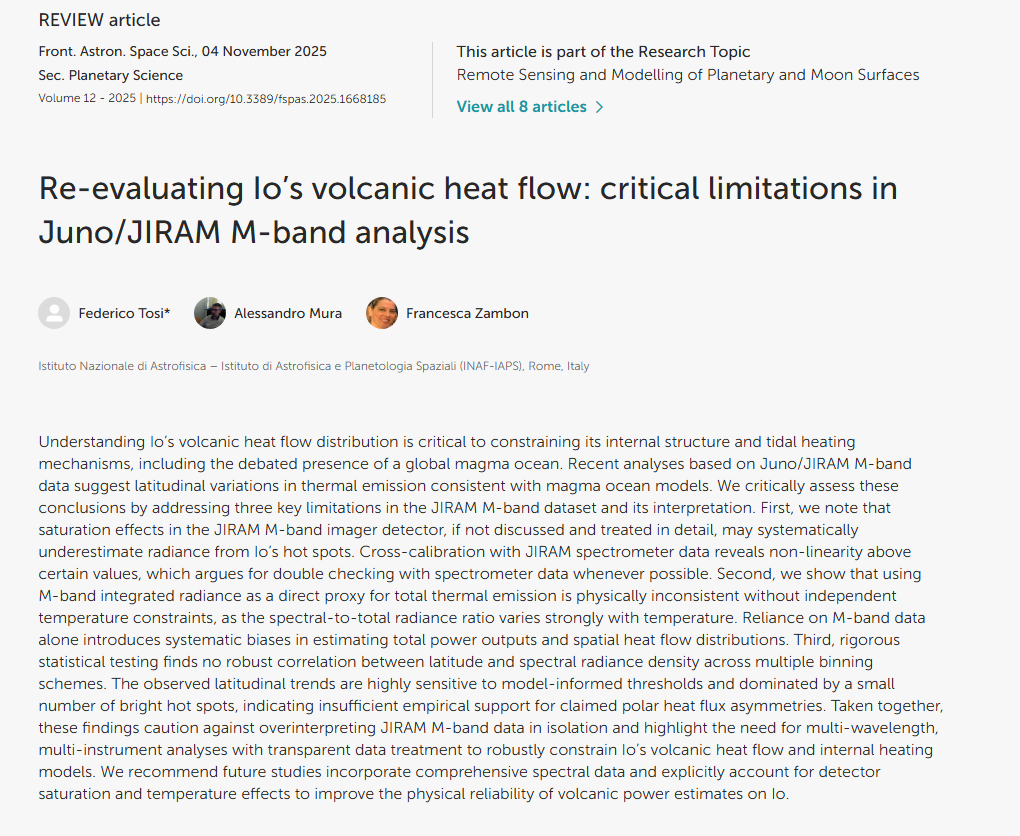Click the REVIEW article label
This screenshot has width=1020, height=836.
pyautogui.click(x=99, y=20)
